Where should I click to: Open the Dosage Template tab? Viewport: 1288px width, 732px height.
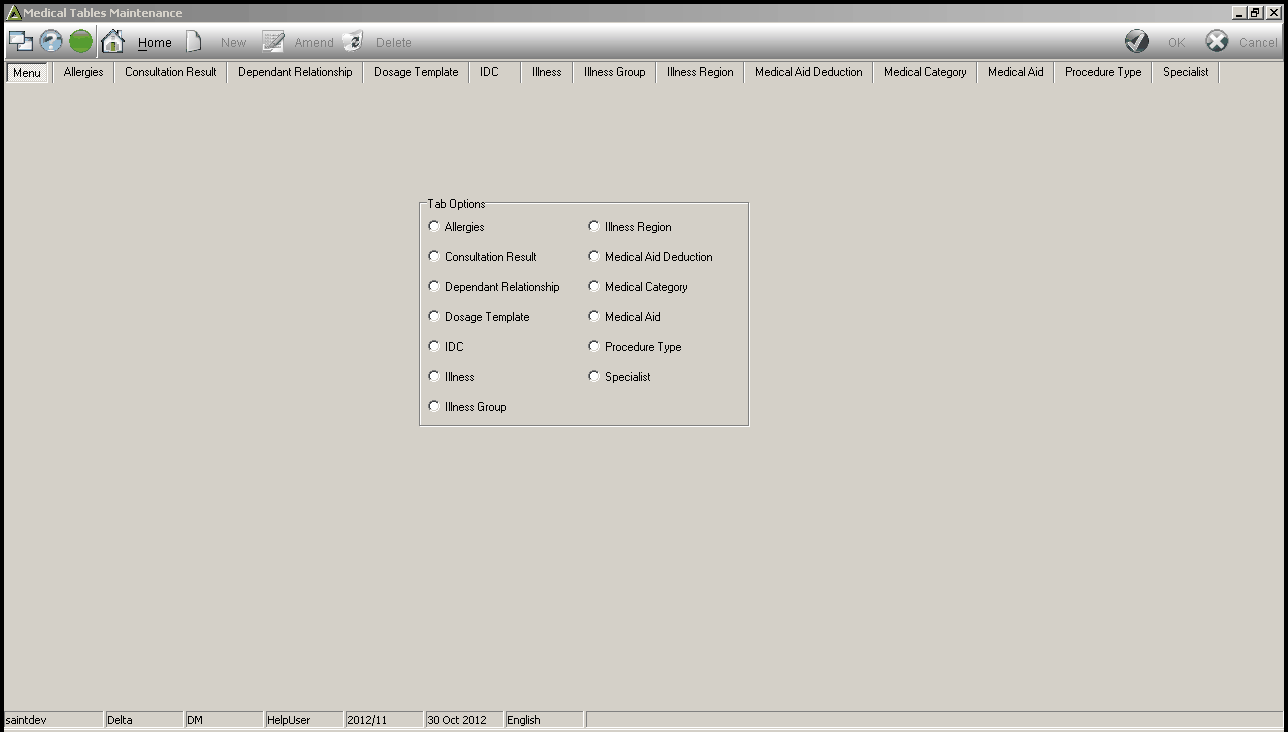pos(416,72)
